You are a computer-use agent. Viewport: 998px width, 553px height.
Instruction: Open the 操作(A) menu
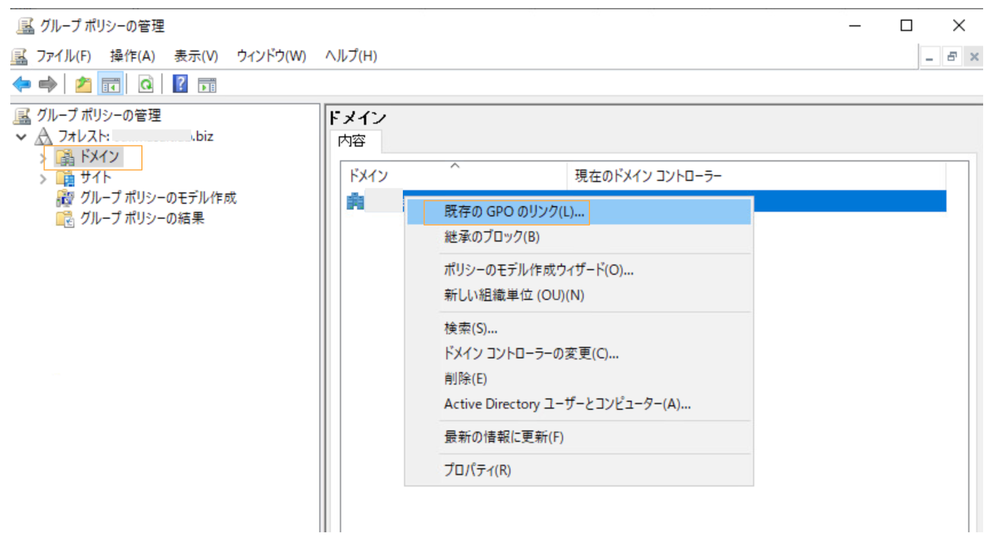pyautogui.click(x=132, y=56)
